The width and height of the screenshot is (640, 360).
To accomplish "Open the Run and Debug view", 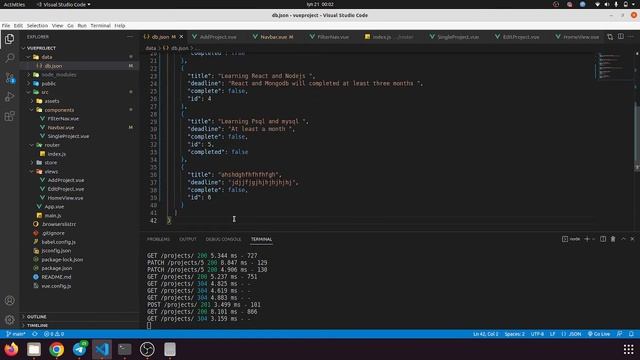I will (x=9, y=97).
